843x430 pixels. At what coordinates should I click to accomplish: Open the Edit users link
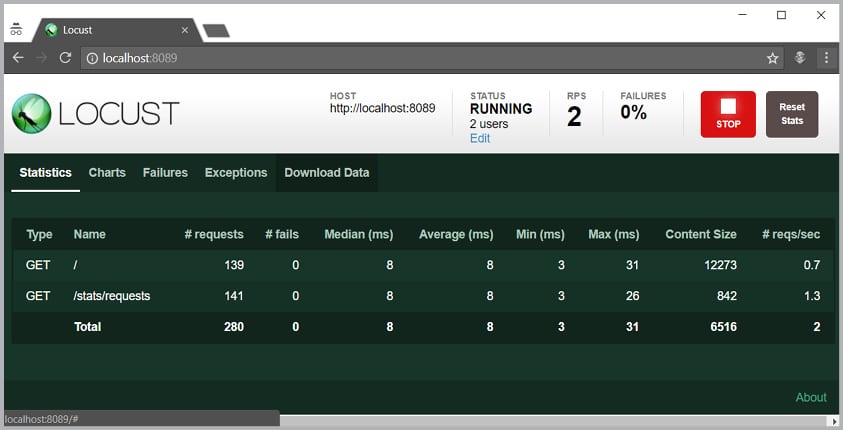[x=480, y=139]
